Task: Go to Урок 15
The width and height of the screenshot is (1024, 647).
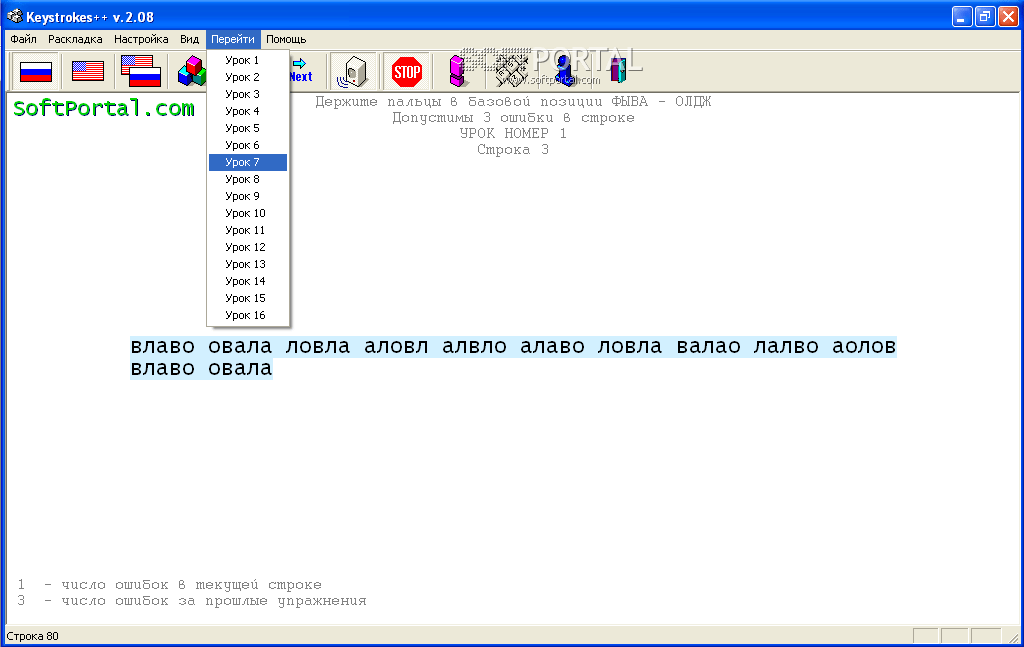Action: (248, 298)
